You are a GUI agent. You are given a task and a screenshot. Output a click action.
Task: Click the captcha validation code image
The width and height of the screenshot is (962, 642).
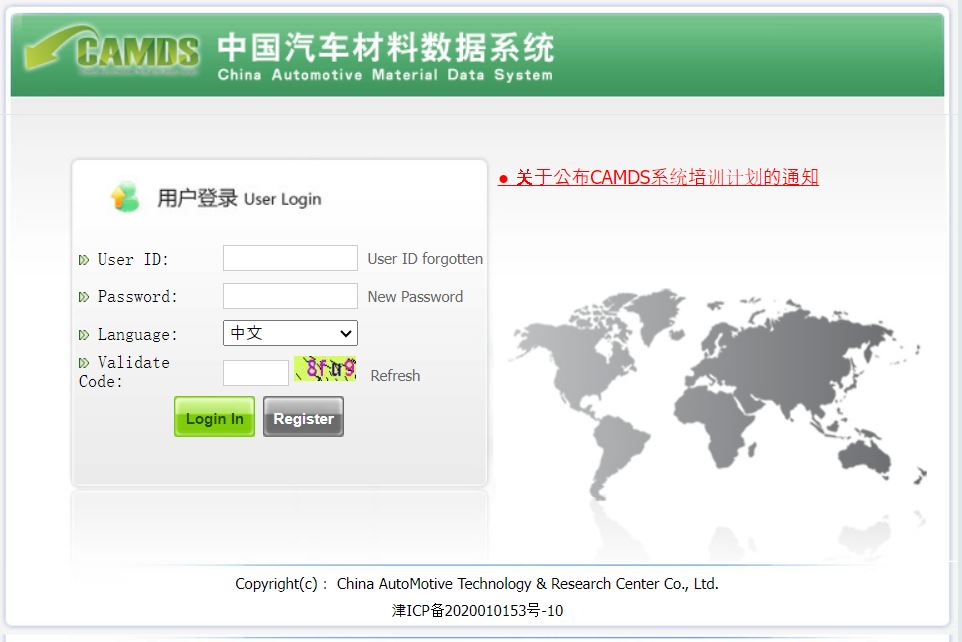[x=325, y=369]
